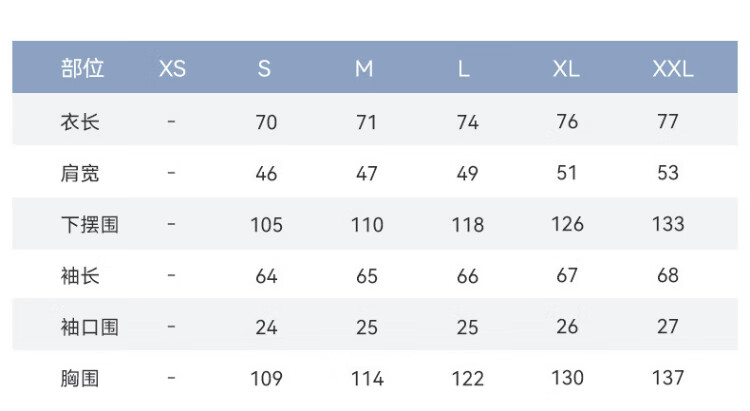The height and width of the screenshot is (411, 750).
Task: Click the XXL size column header
Action: click(x=672, y=69)
